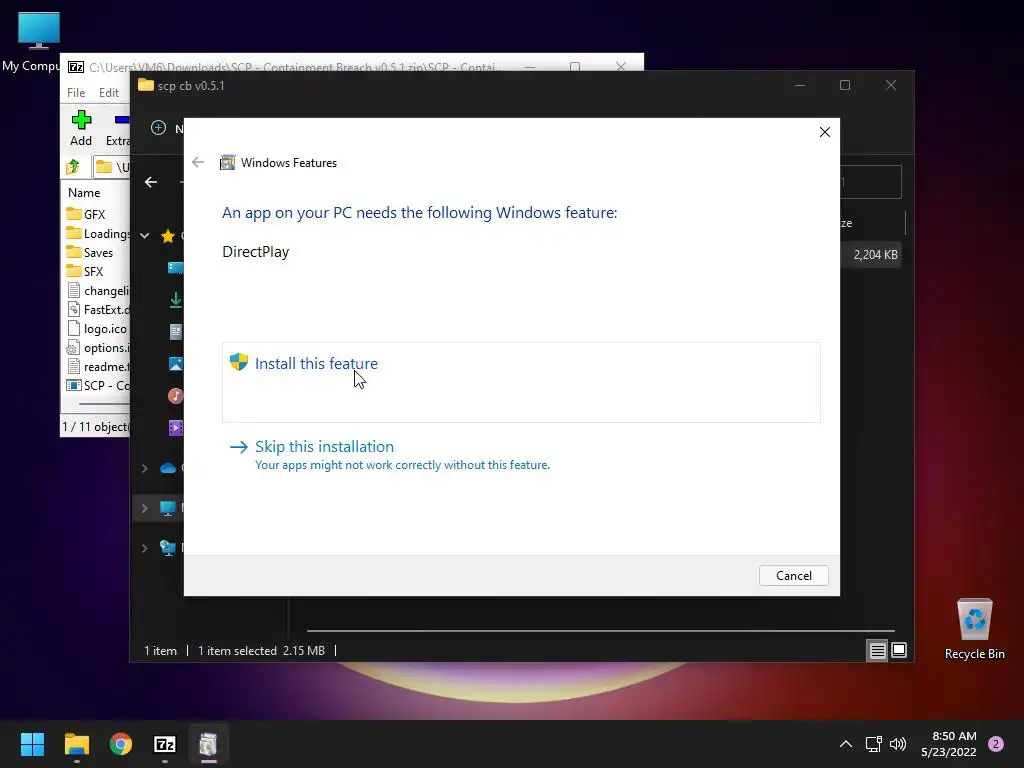Screen dimensions: 1024x768
Task: Click the OneDrive cloud icon
Action: tap(168, 468)
